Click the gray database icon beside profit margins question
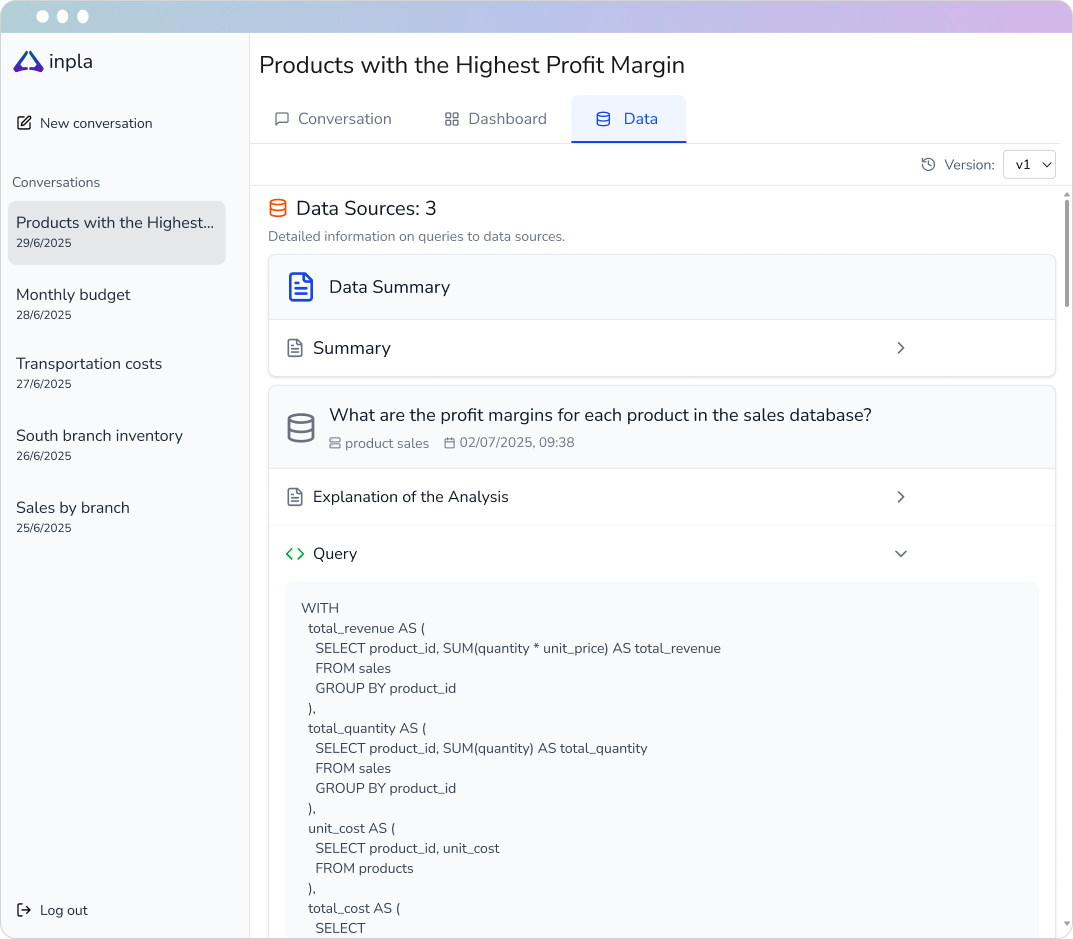Viewport: 1073px width, 939px height. point(301,428)
